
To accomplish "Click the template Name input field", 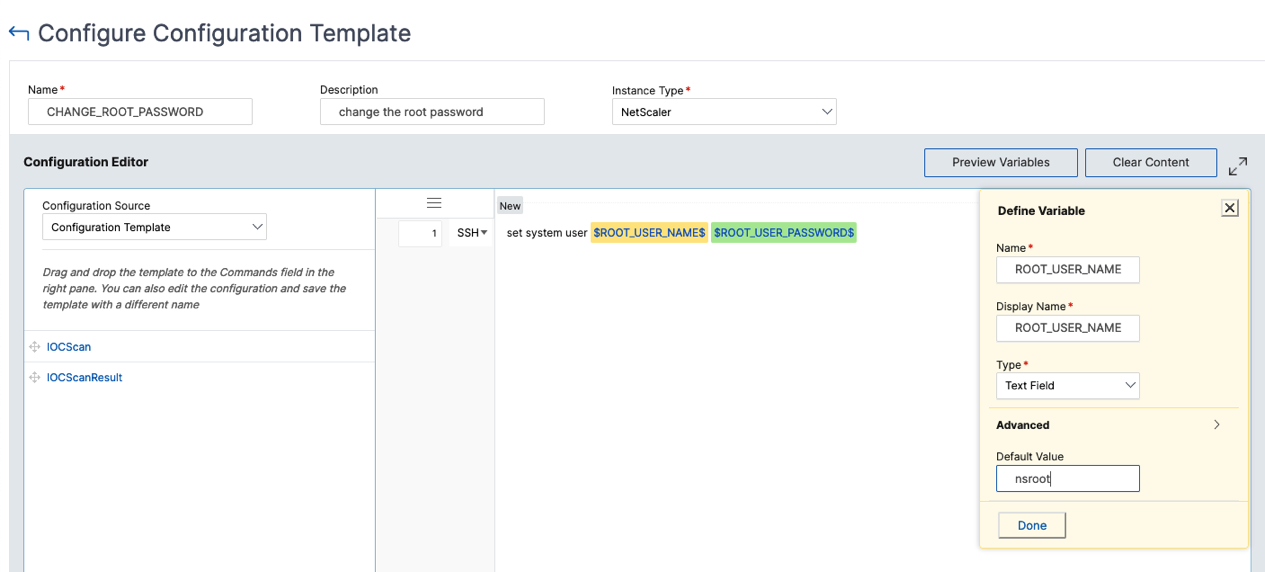I will 140,112.
